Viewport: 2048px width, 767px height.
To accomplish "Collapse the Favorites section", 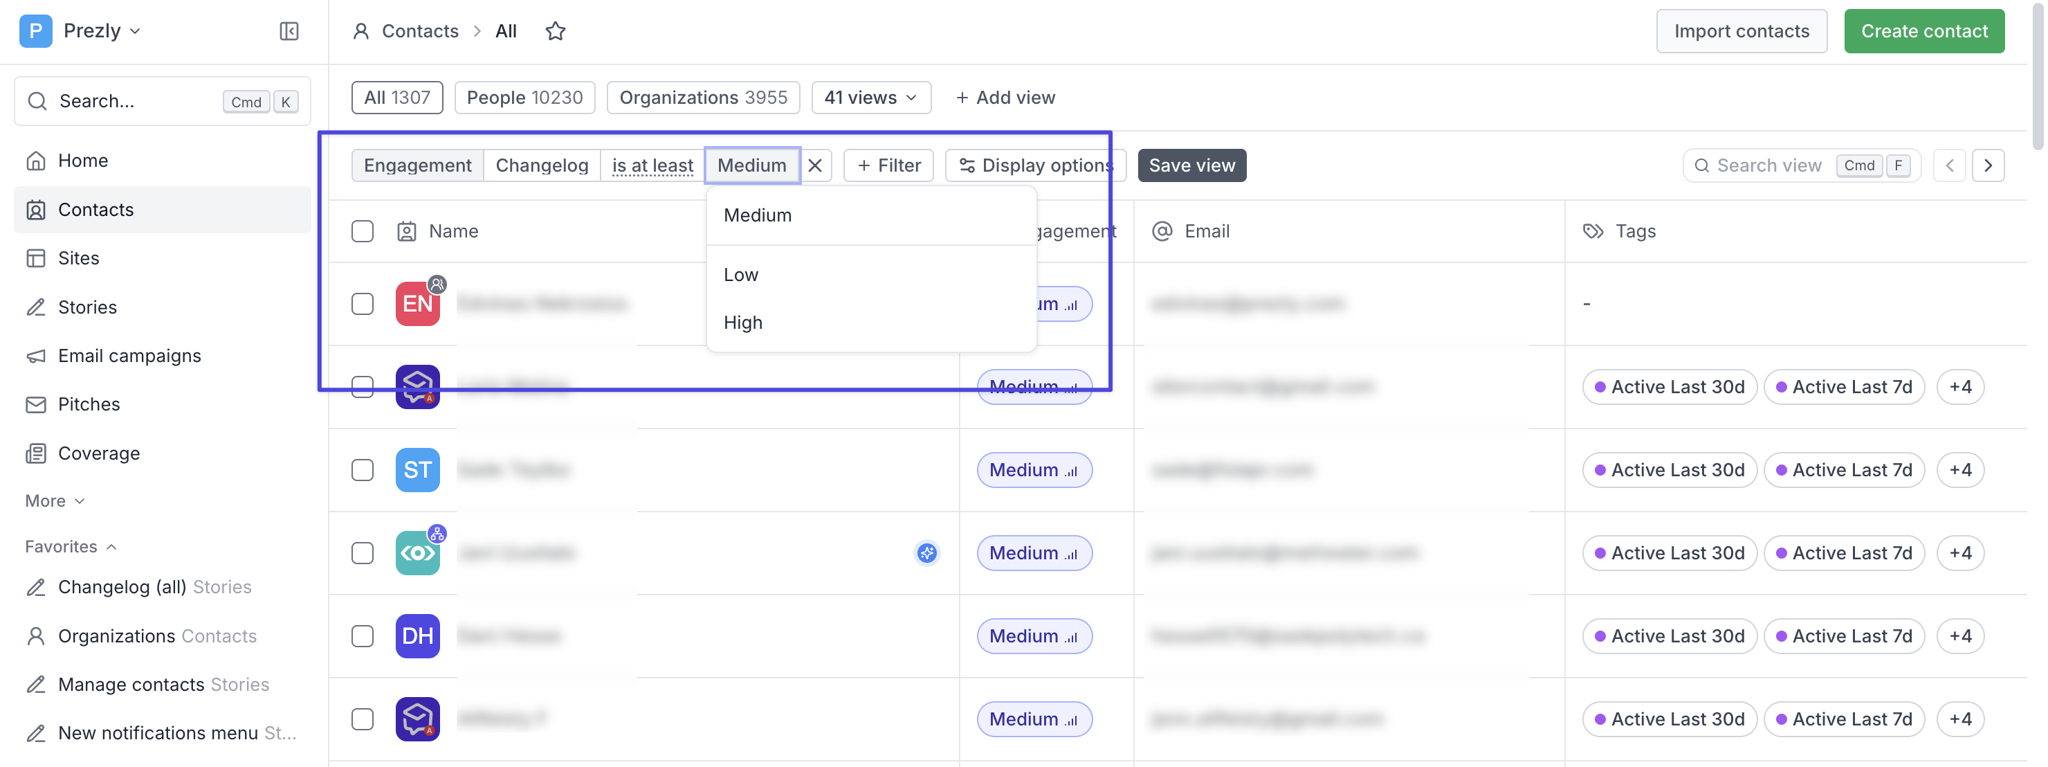I will (71, 547).
